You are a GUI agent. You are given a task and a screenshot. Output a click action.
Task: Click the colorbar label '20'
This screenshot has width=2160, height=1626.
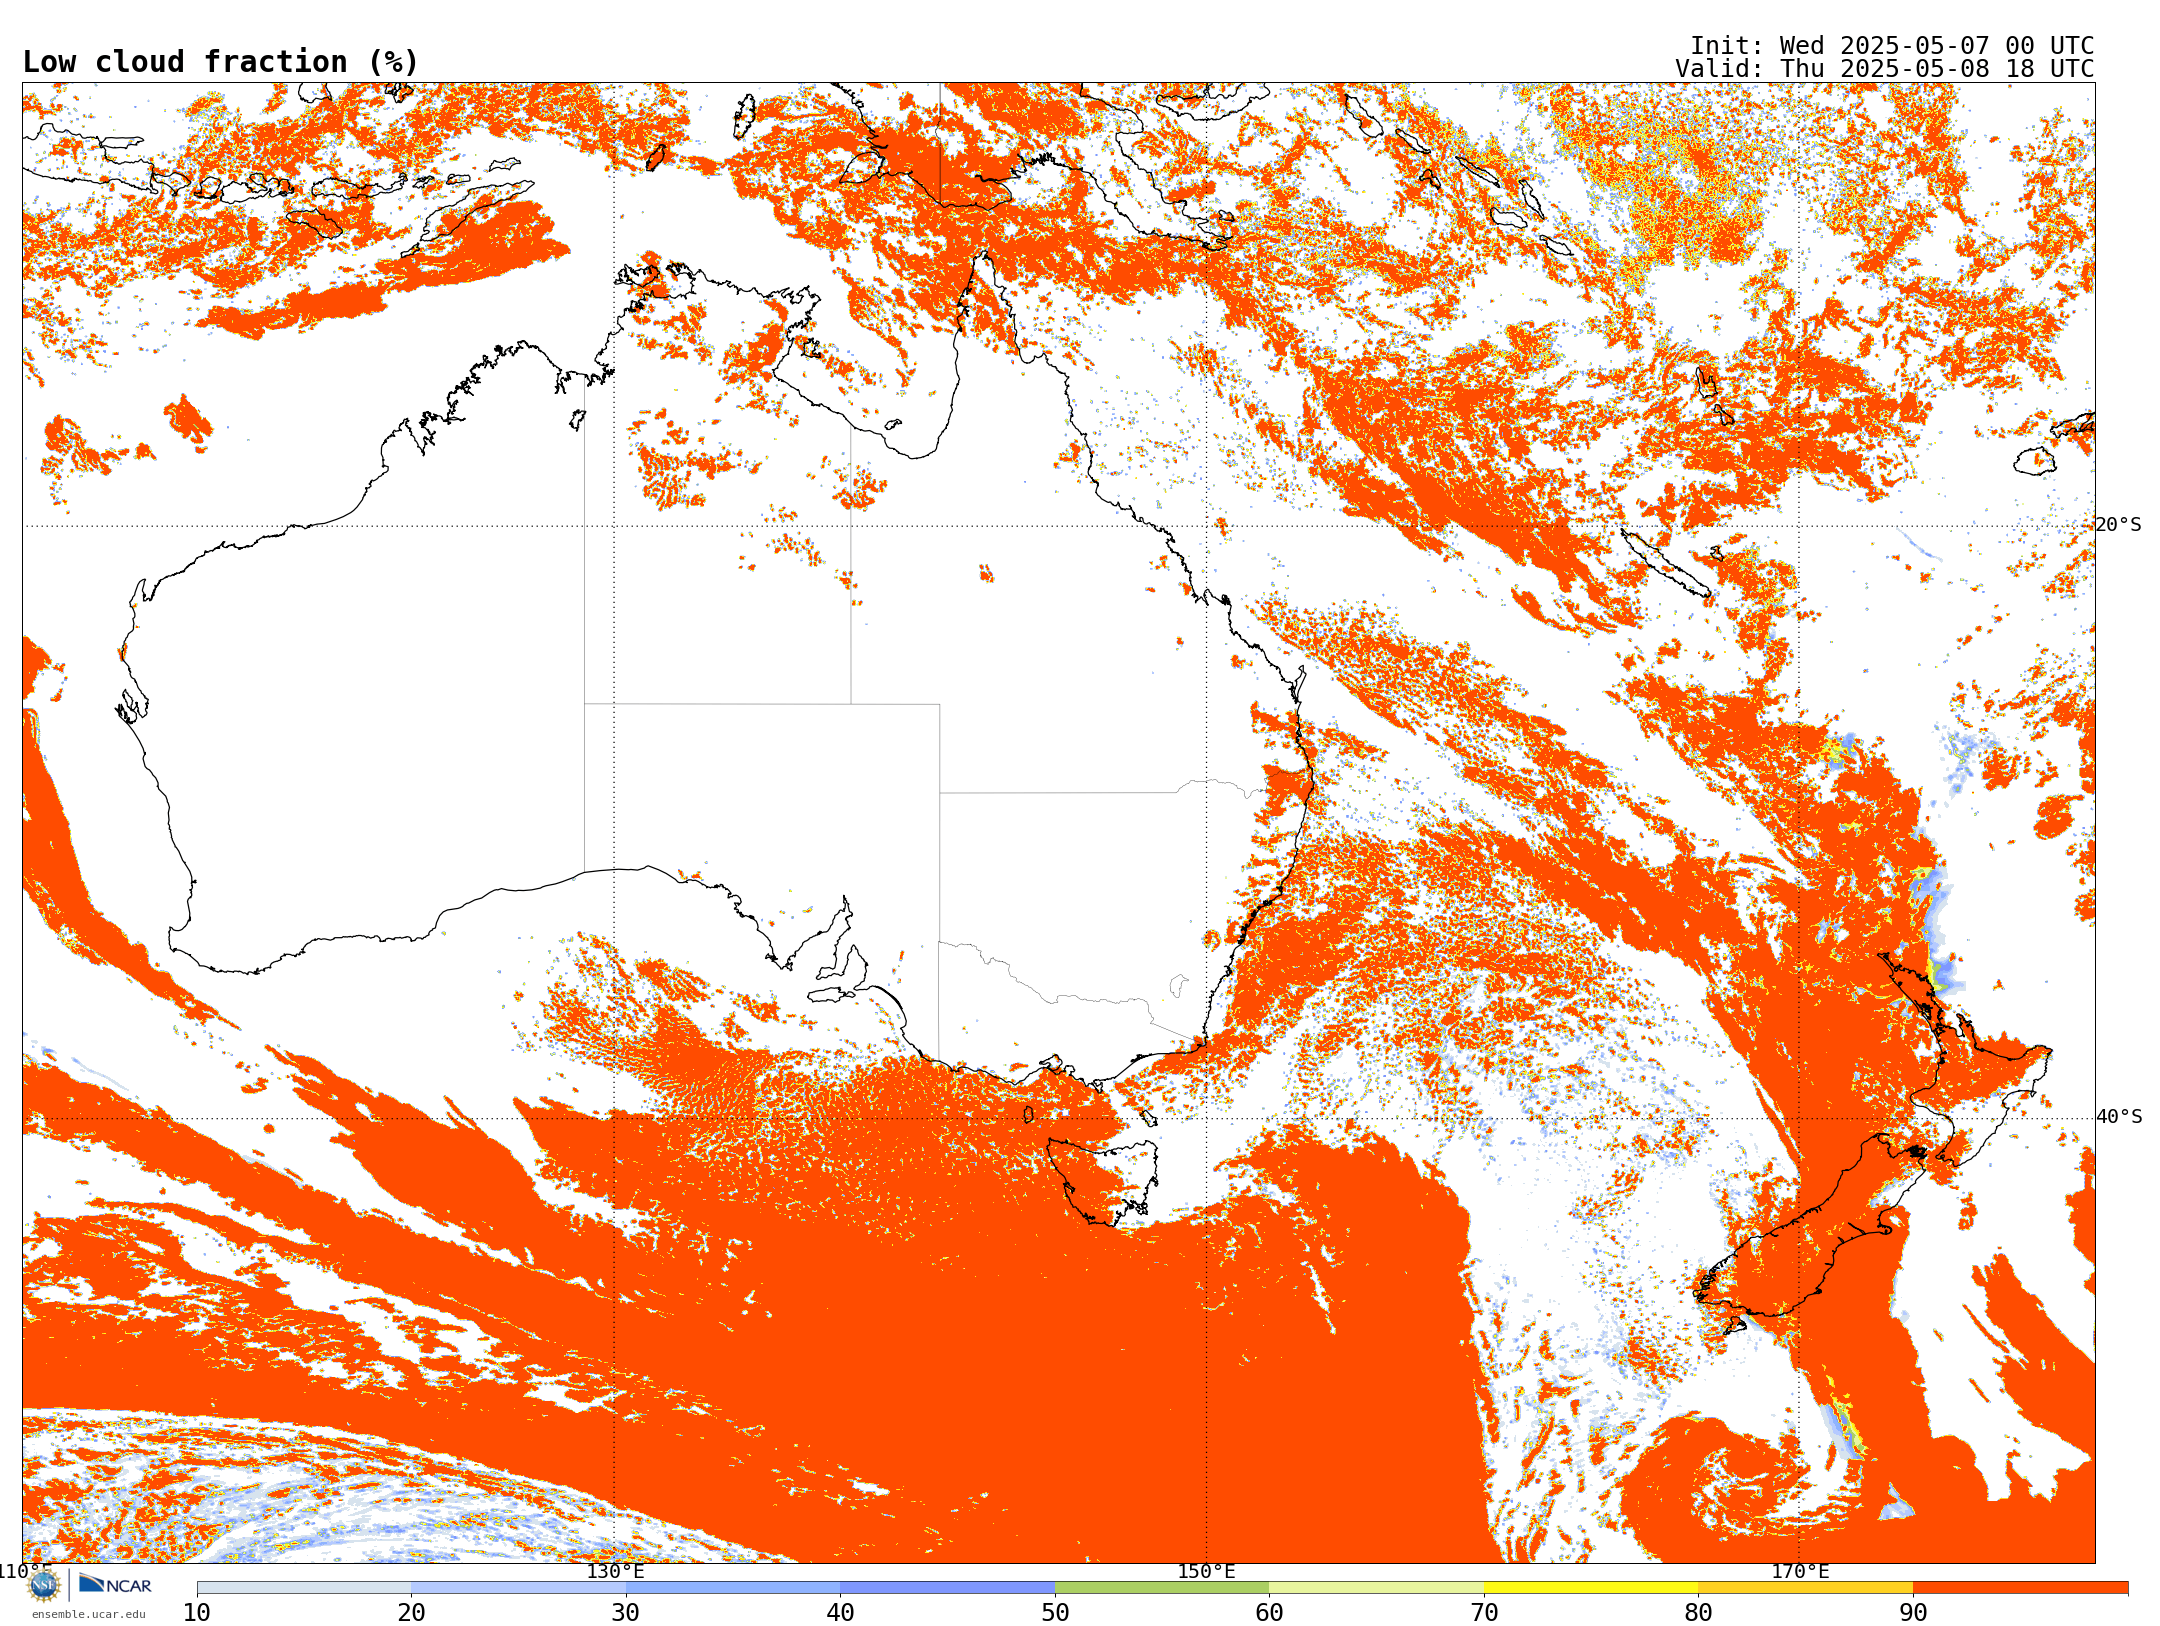pos(411,1613)
